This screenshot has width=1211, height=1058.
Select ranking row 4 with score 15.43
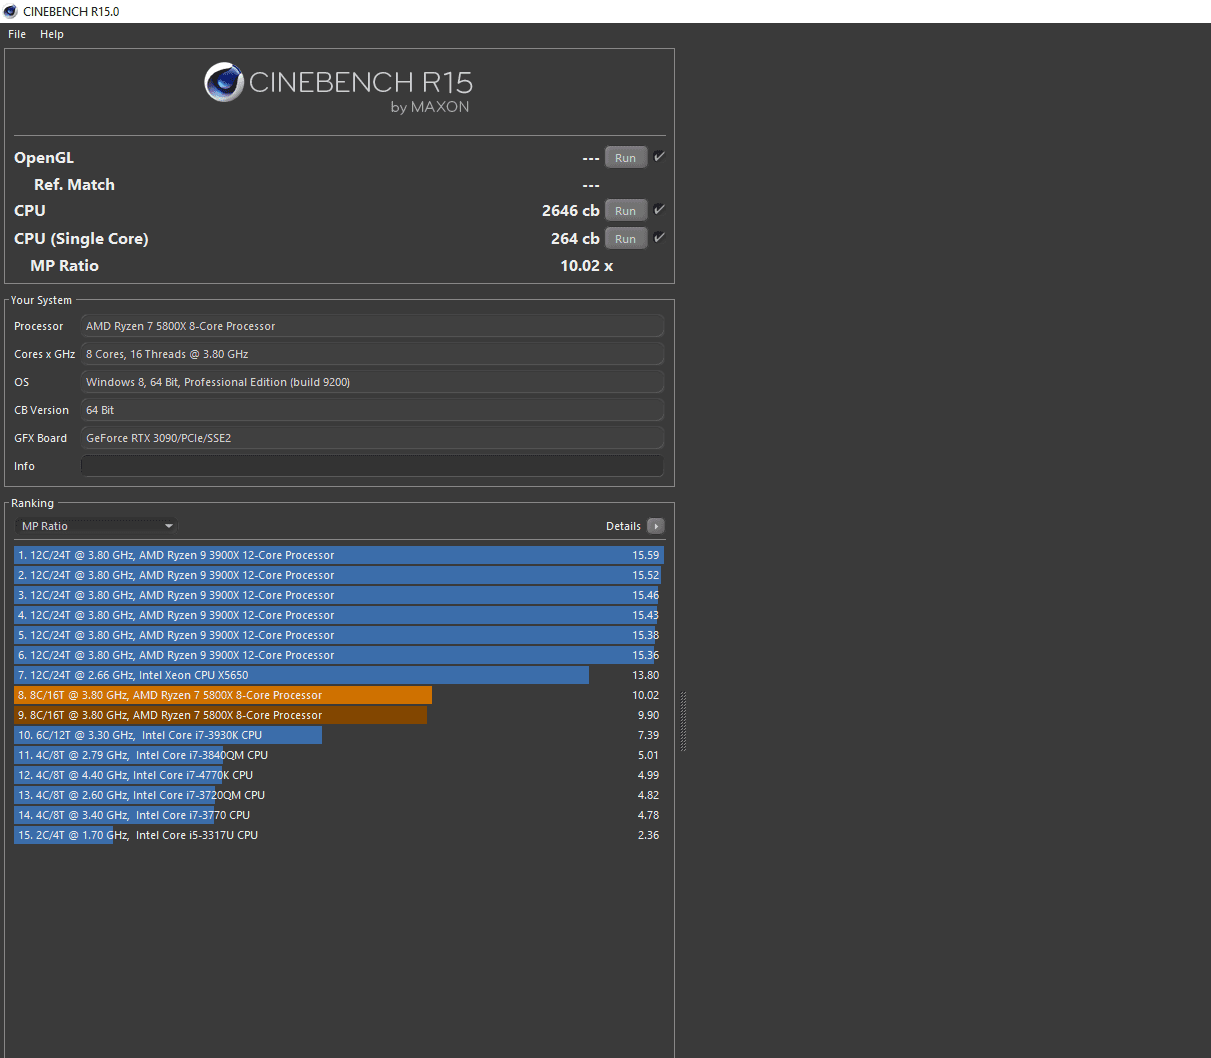click(339, 615)
